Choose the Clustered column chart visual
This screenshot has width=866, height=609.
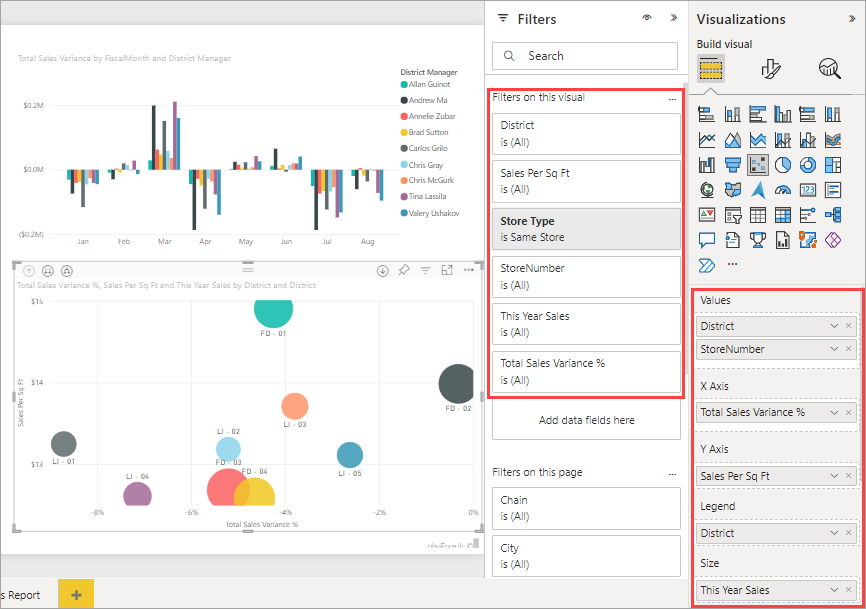coord(783,114)
